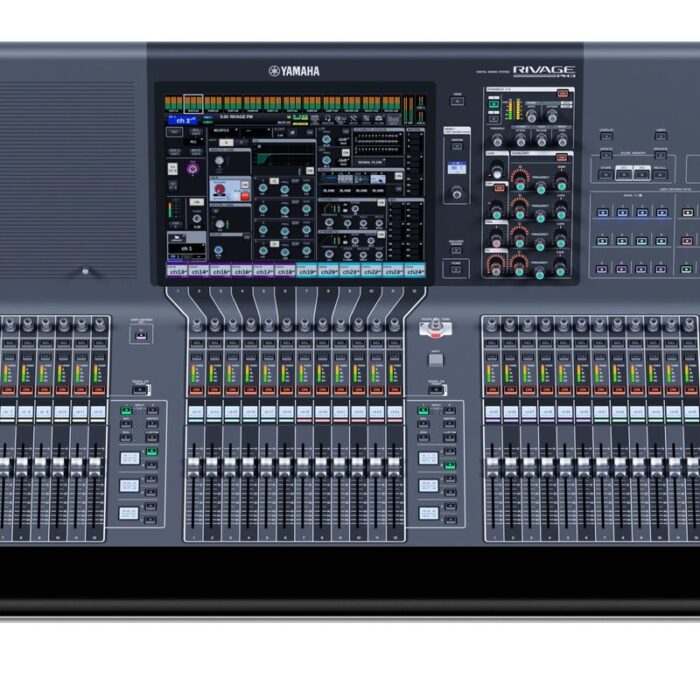Select the ch16 tab on the touchscreen
This screenshot has width=700, height=700.
[x=242, y=271]
